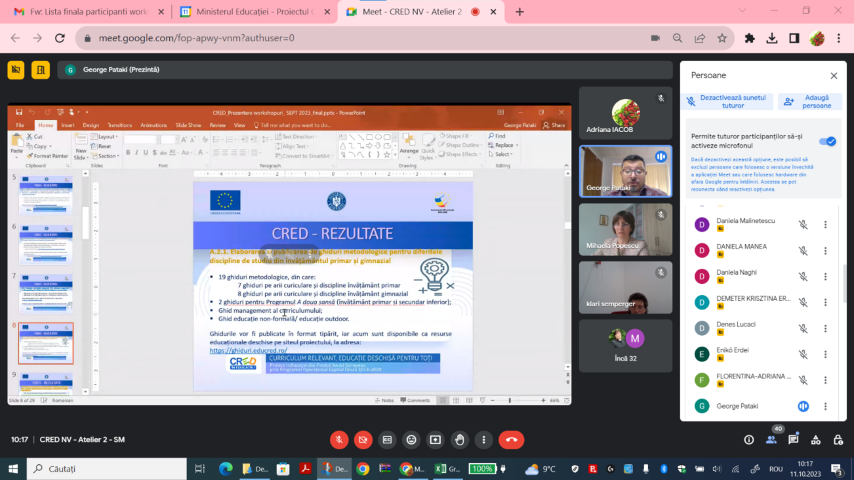Toggle the allow participants microphone switch
The image size is (854, 480).
pyautogui.click(x=827, y=141)
